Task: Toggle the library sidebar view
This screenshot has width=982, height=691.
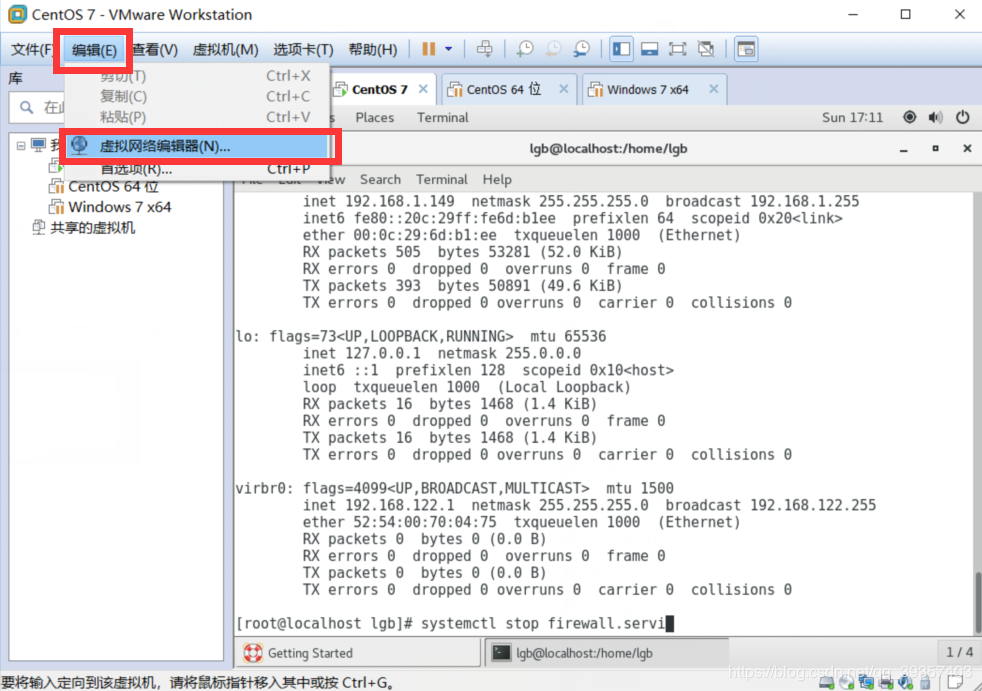Action: click(621, 49)
